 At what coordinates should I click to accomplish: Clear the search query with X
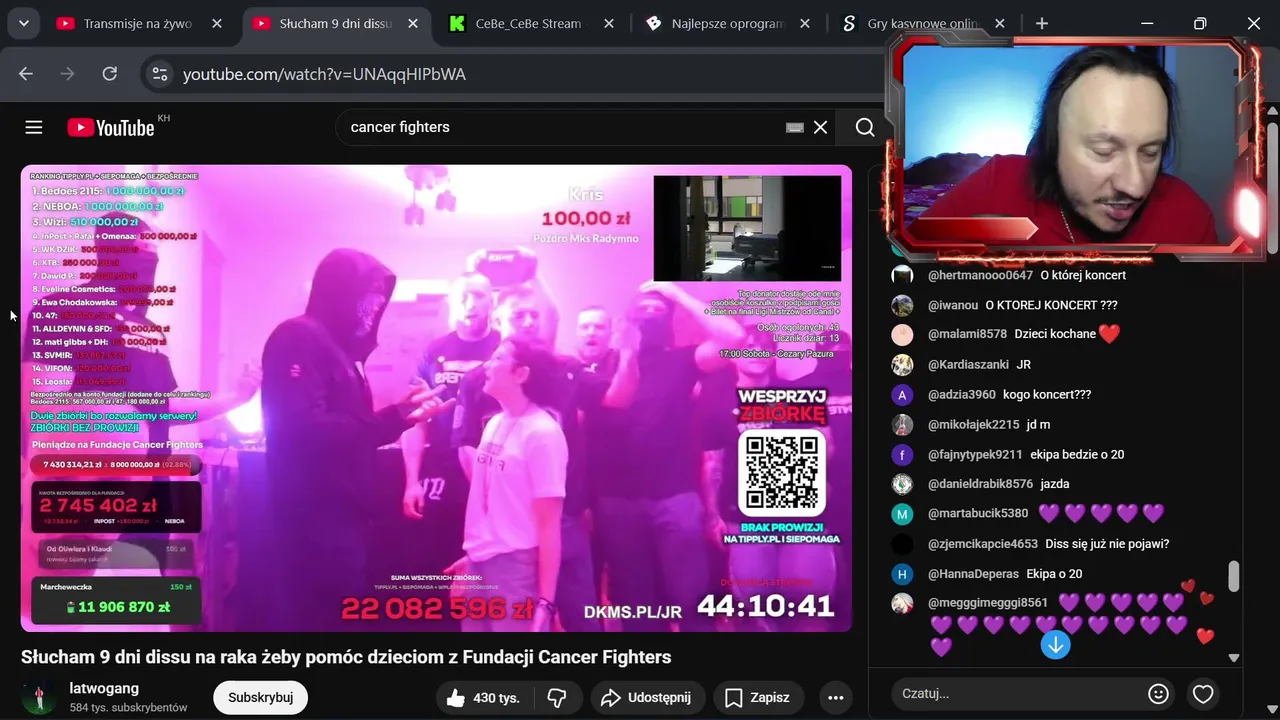[820, 127]
